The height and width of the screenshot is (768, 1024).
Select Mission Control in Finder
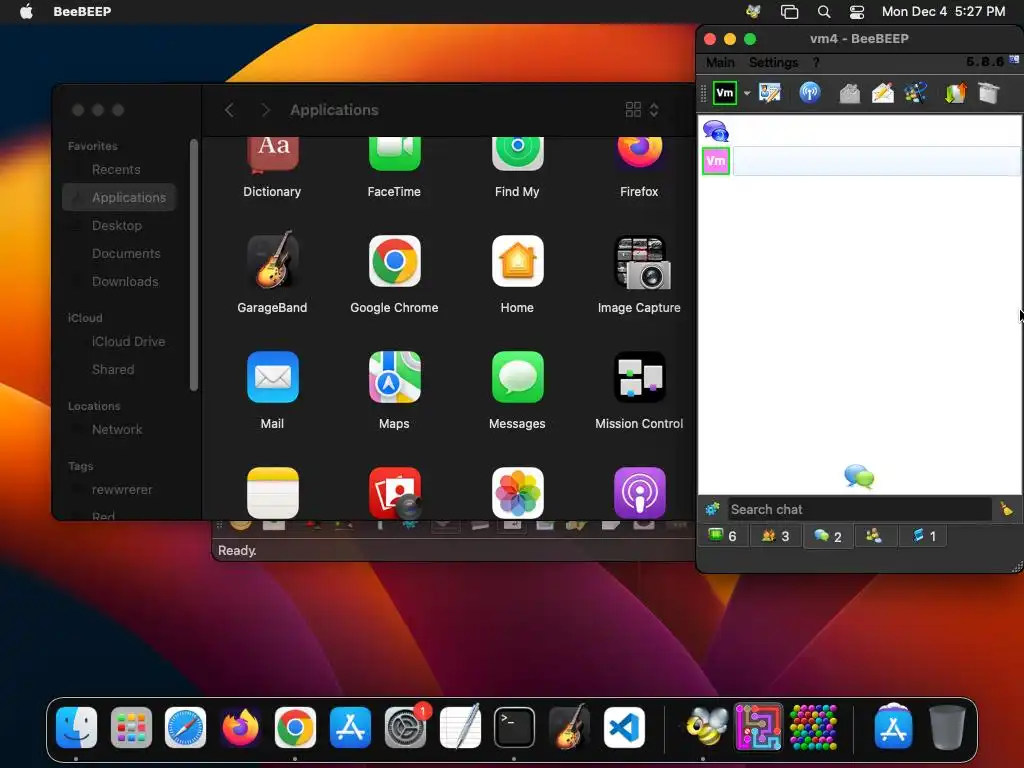pos(639,389)
